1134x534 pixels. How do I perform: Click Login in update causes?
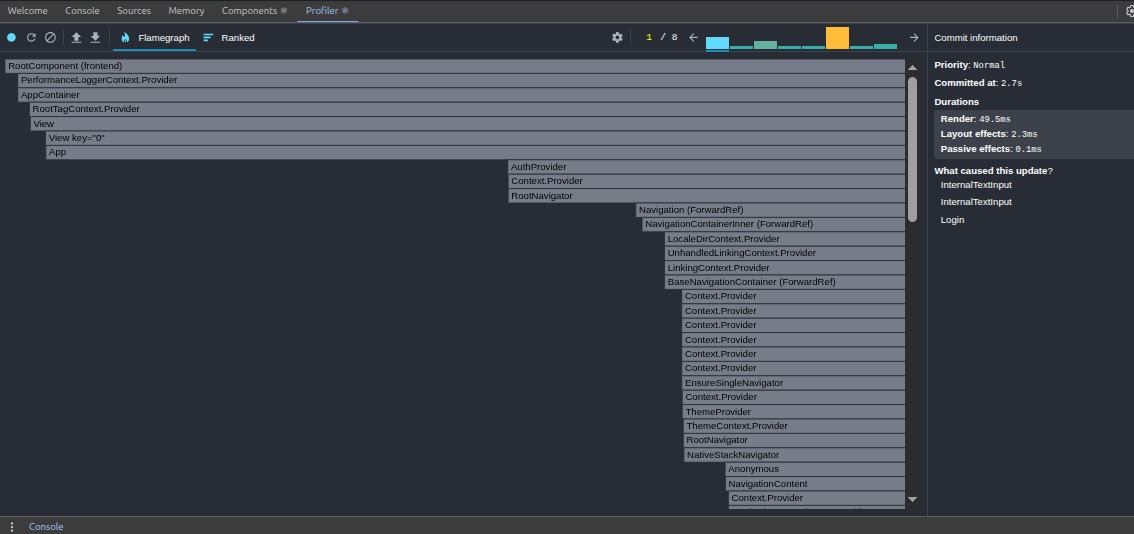tap(952, 220)
